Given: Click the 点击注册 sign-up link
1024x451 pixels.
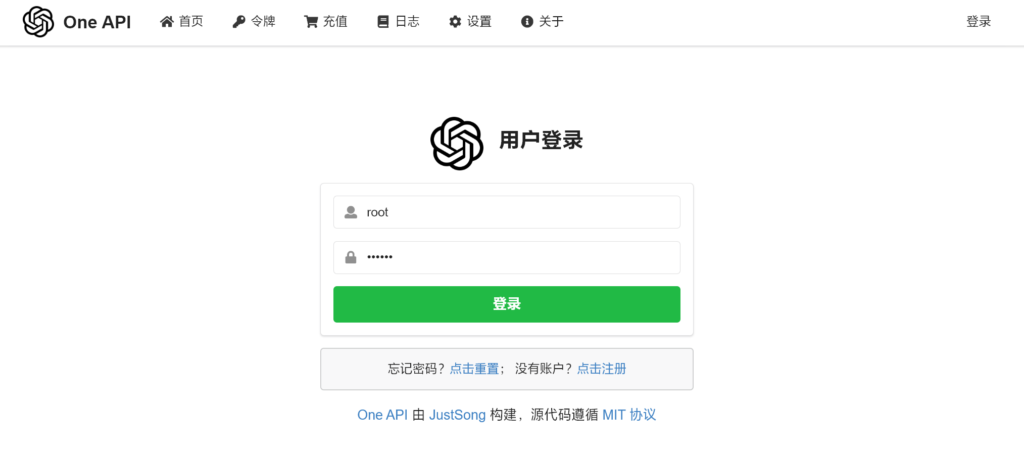Looking at the screenshot, I should pos(601,369).
